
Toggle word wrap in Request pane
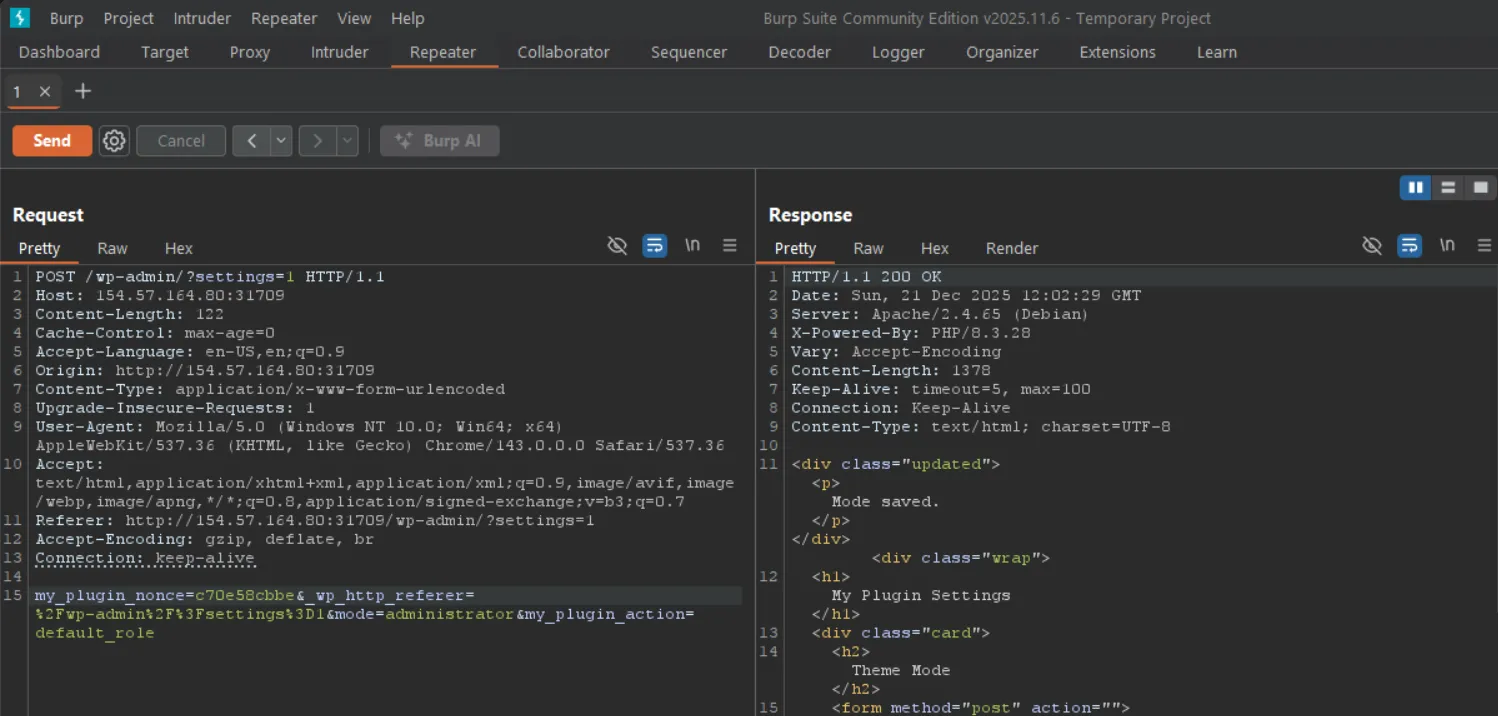(655, 245)
